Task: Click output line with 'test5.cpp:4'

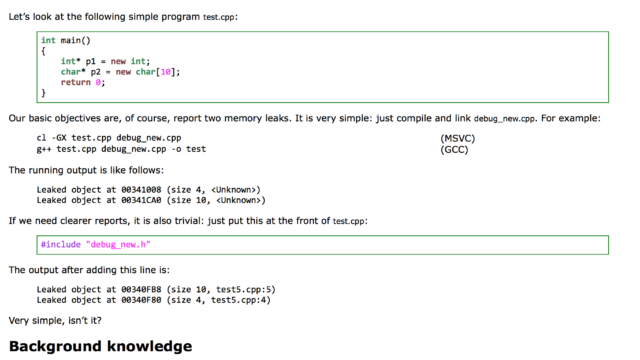Action: [x=153, y=300]
